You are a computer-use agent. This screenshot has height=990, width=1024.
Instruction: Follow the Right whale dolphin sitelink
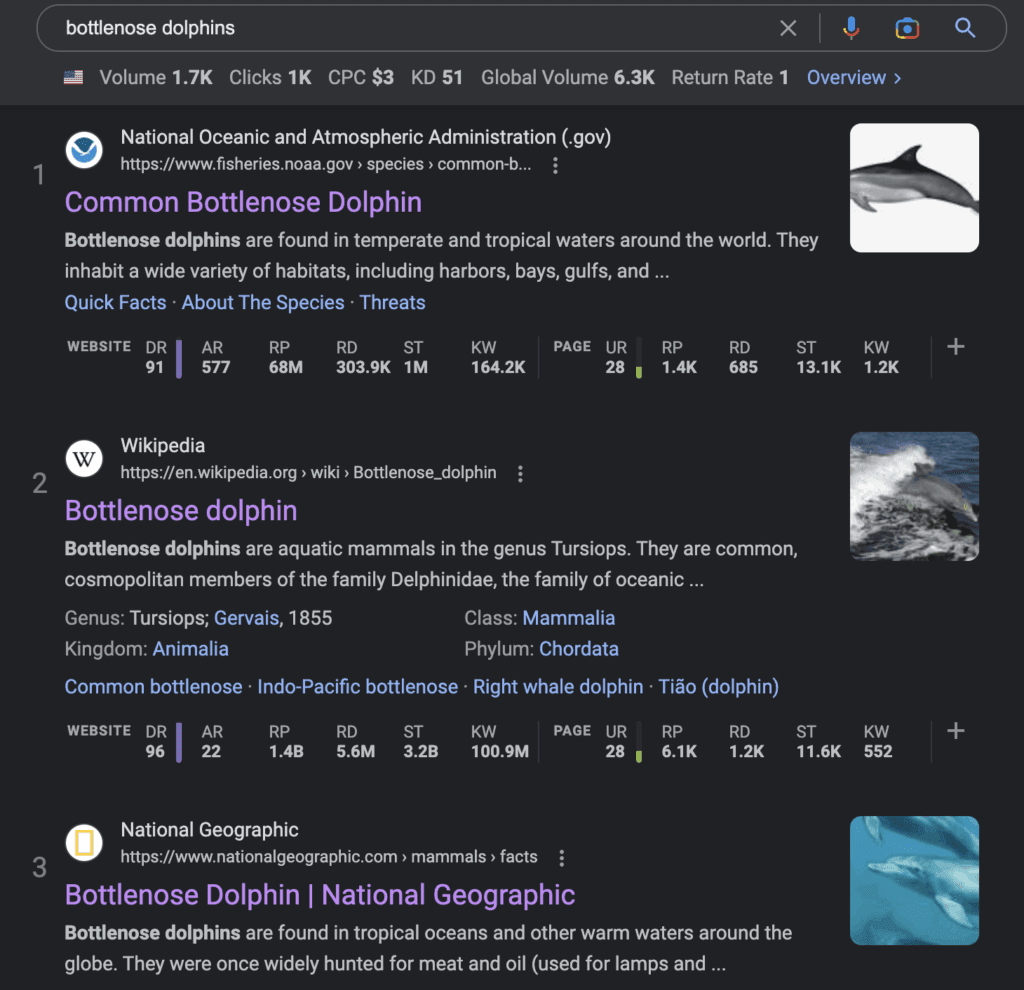[x=558, y=686]
